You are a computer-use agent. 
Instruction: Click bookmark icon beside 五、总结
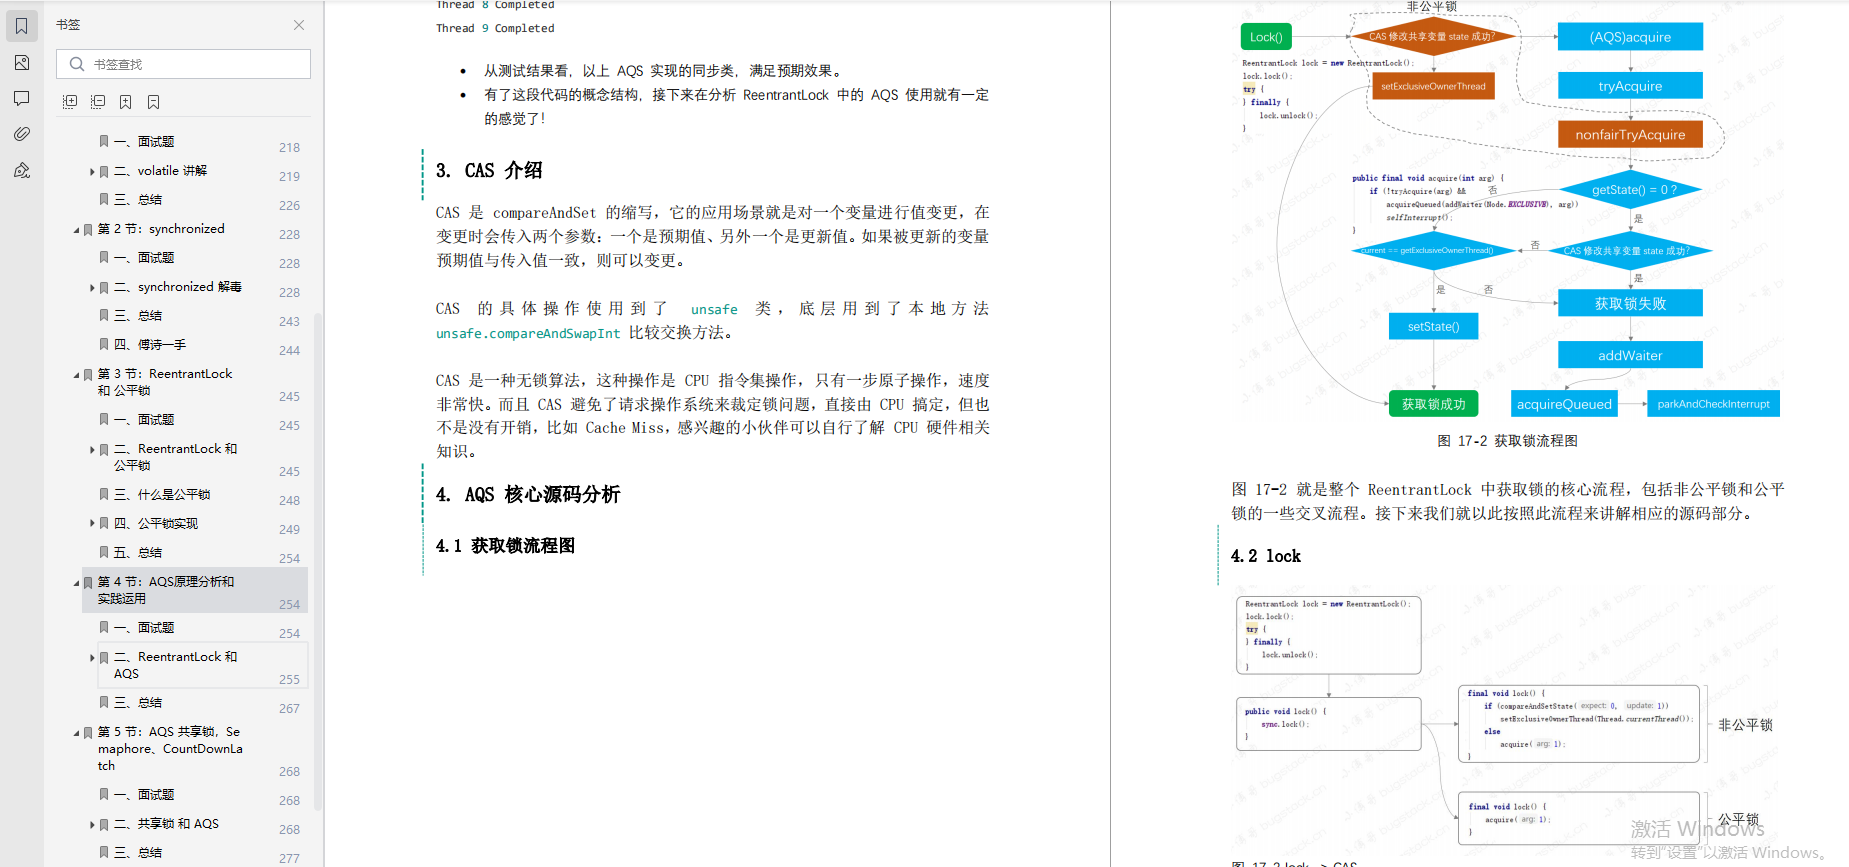click(x=104, y=553)
